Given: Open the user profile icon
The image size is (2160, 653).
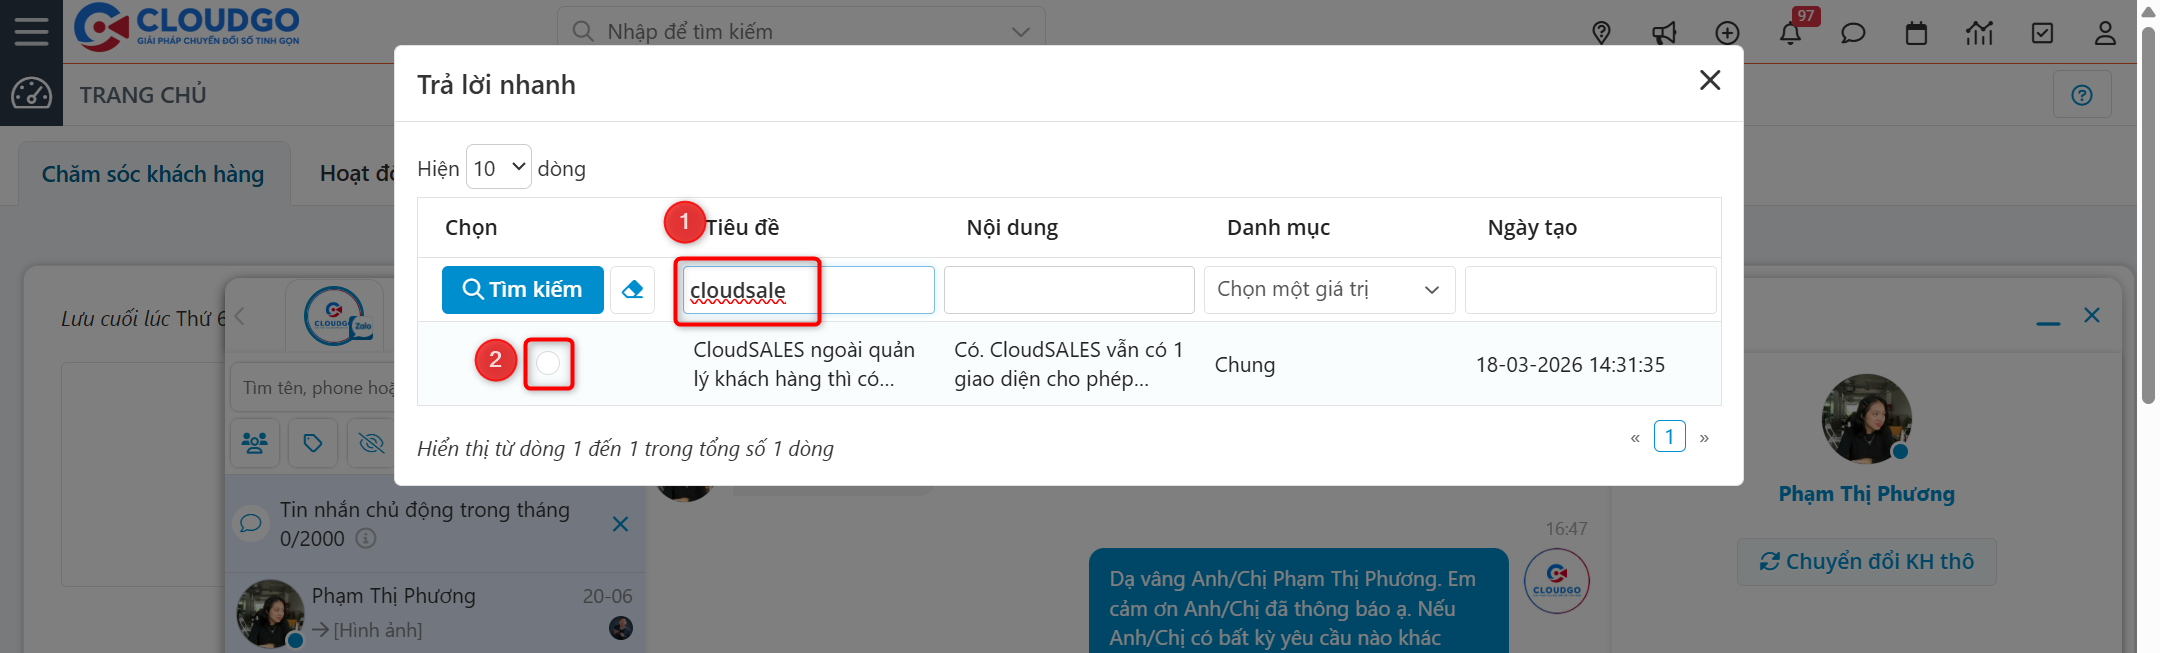Looking at the screenshot, I should (x=2105, y=33).
